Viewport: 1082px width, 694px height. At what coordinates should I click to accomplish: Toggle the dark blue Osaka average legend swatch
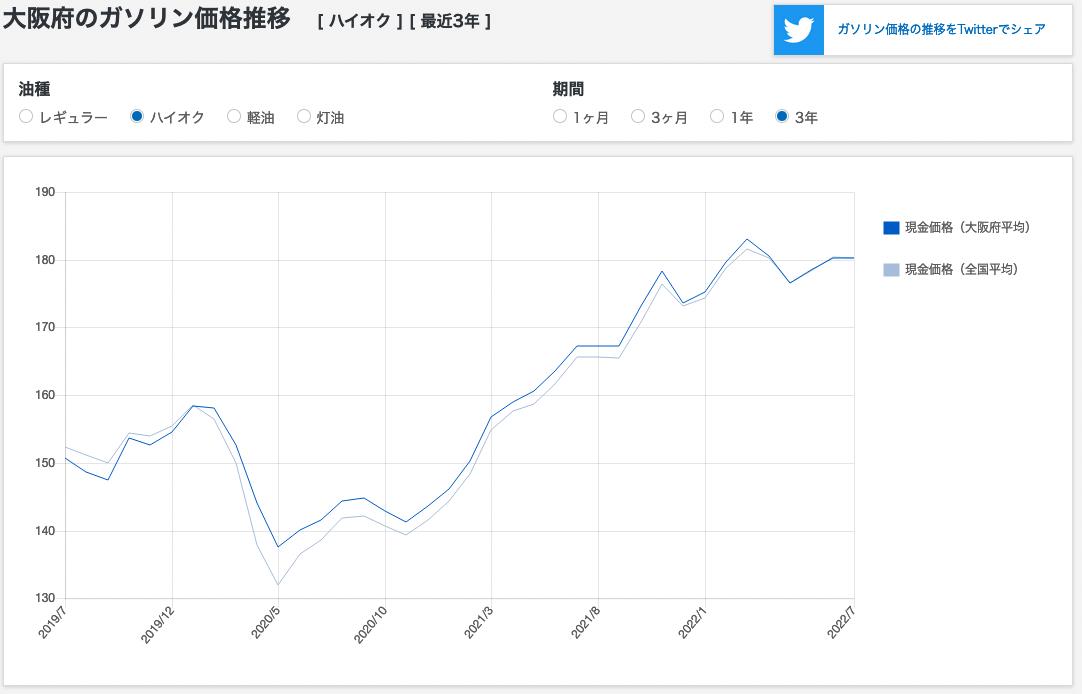pos(891,228)
